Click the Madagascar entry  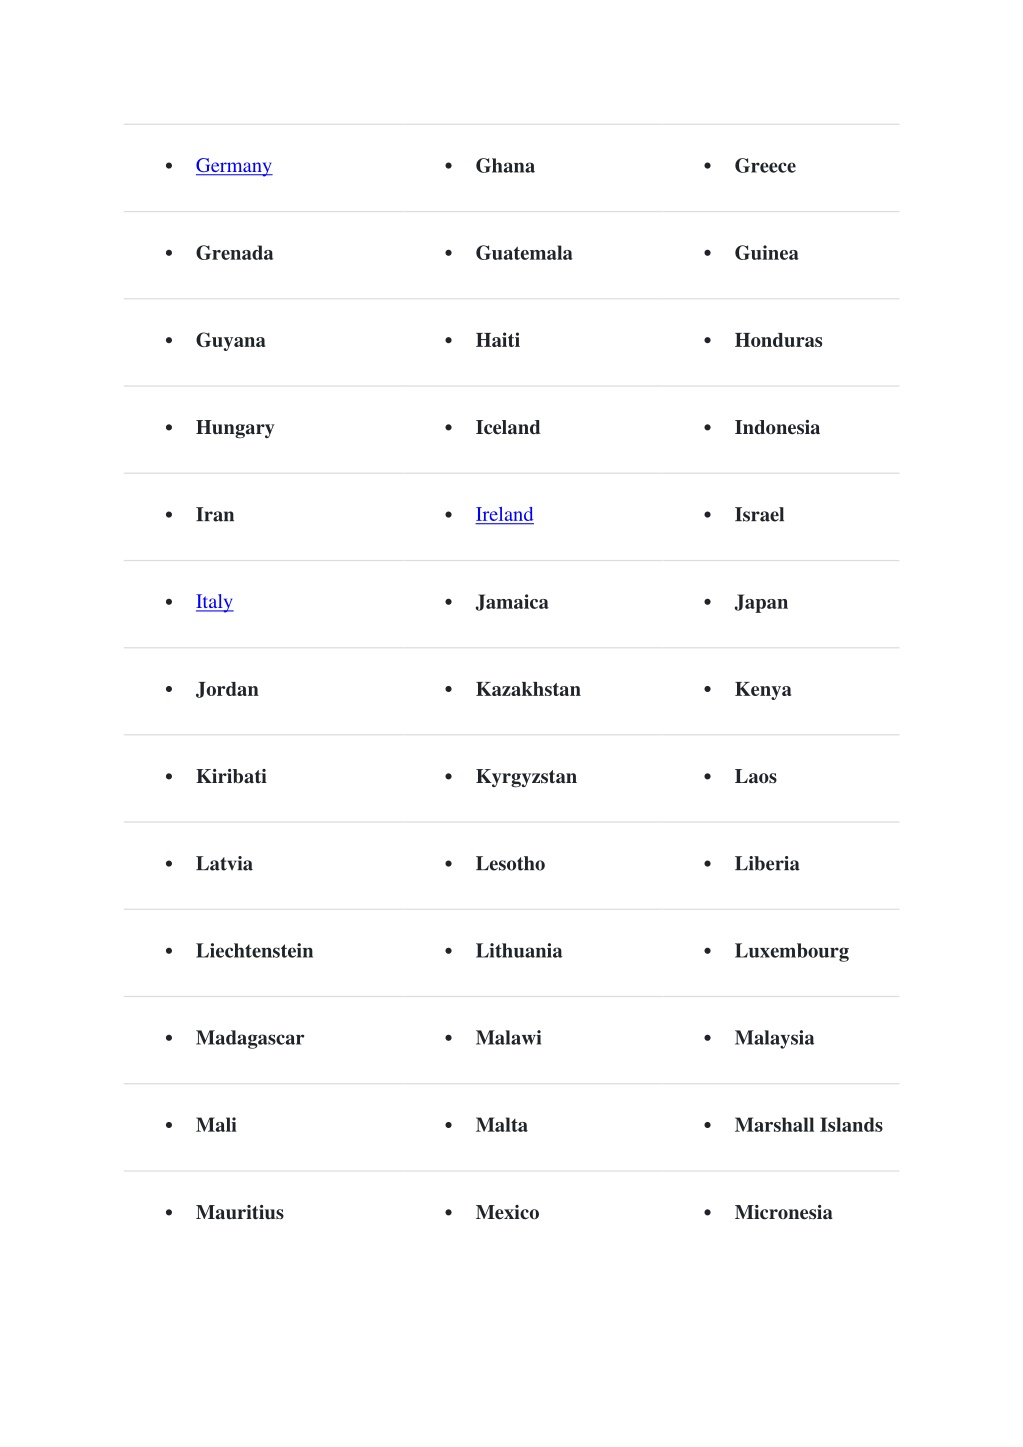pos(250,1038)
